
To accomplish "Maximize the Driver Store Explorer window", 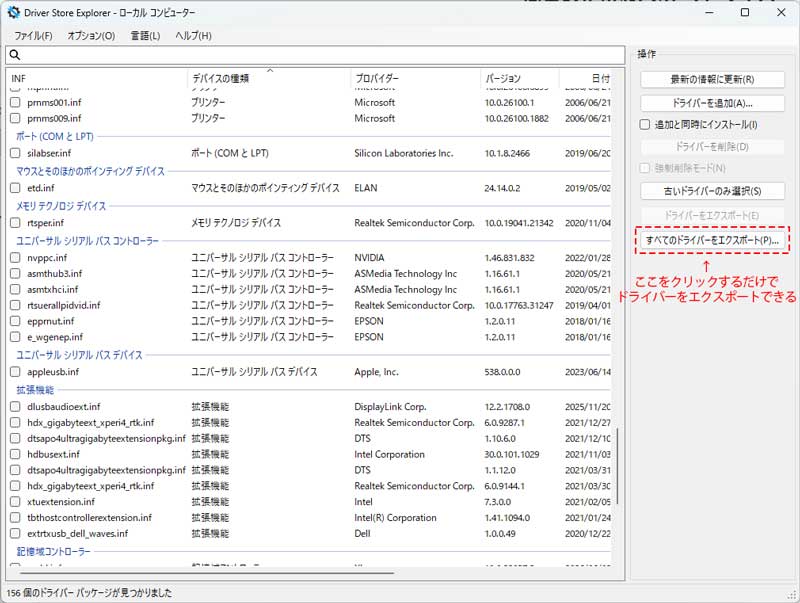I will coord(745,12).
